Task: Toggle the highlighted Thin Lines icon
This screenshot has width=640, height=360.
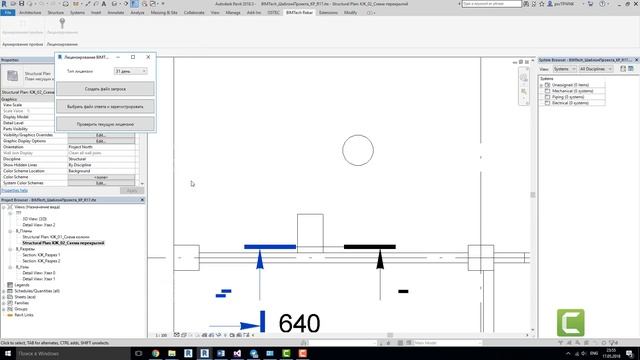Action: [134, 4]
